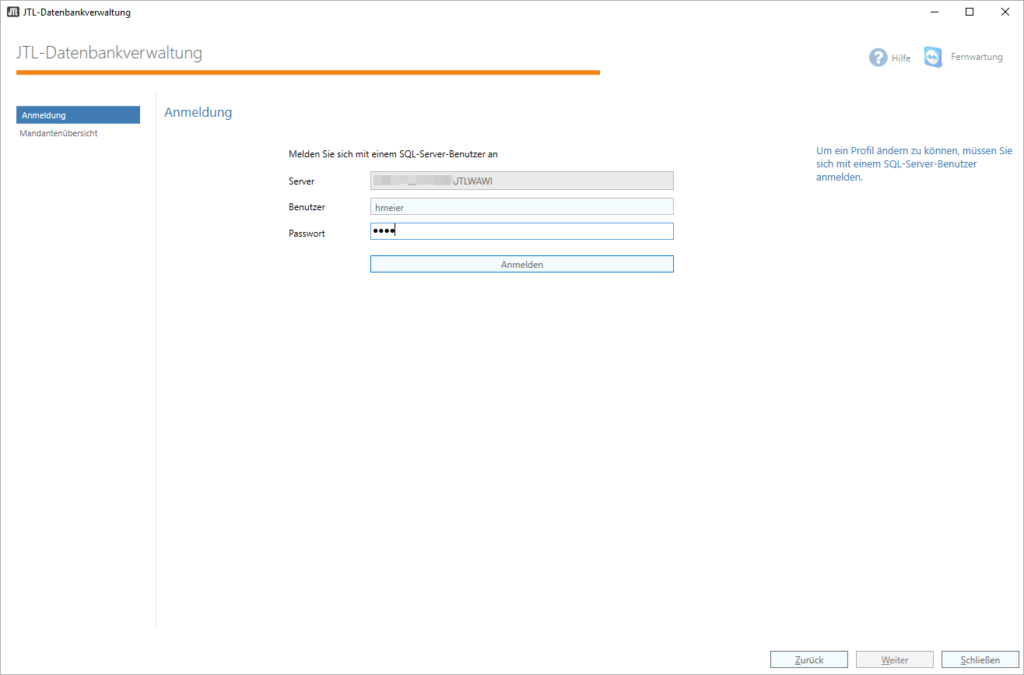This screenshot has width=1024, height=675.
Task: Open Fernwartung via the TeamViewer icon
Action: 933,57
